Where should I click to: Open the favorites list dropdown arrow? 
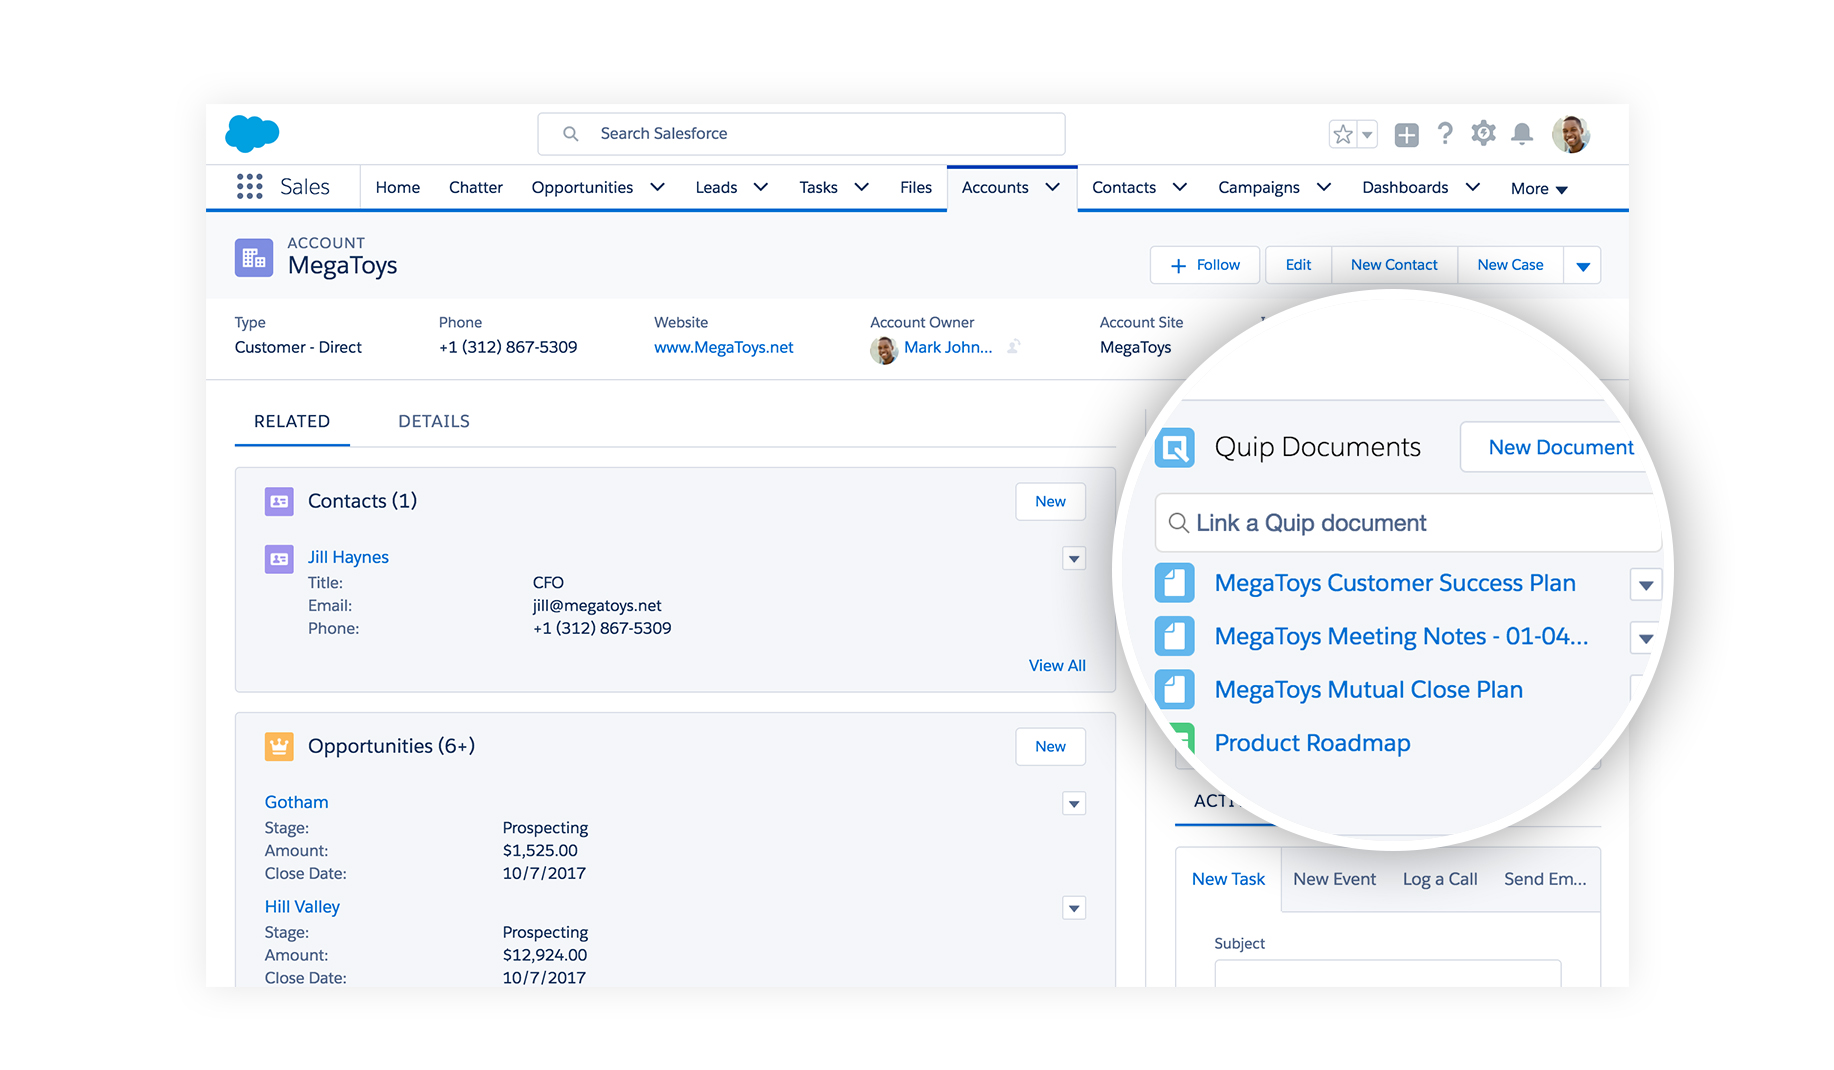1367,134
